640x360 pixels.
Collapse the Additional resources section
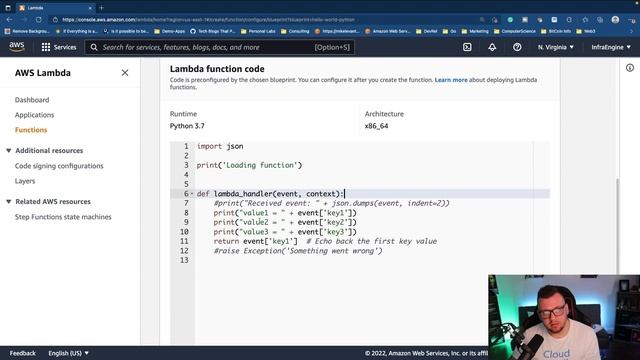coord(9,151)
